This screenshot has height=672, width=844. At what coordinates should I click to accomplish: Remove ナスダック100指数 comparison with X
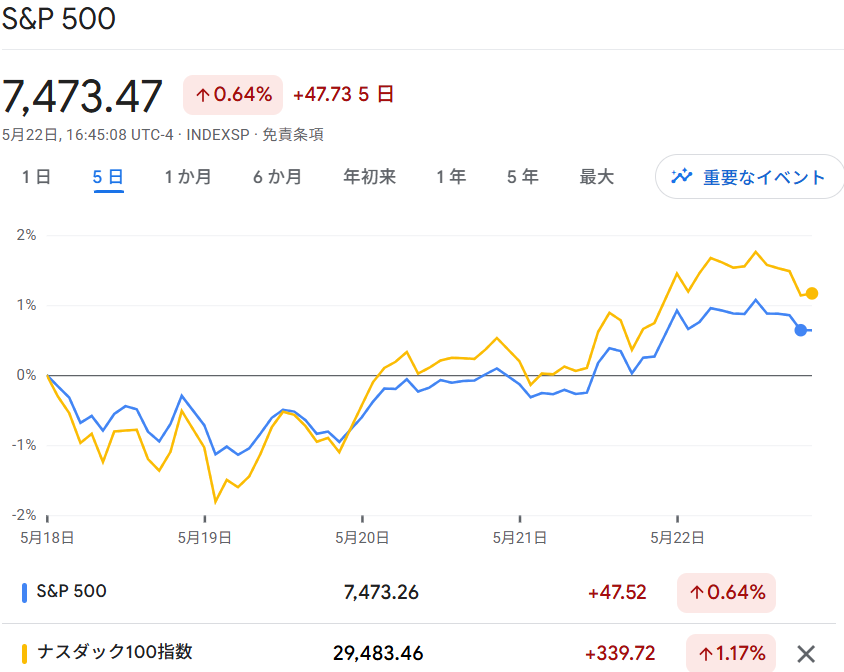pyautogui.click(x=806, y=654)
